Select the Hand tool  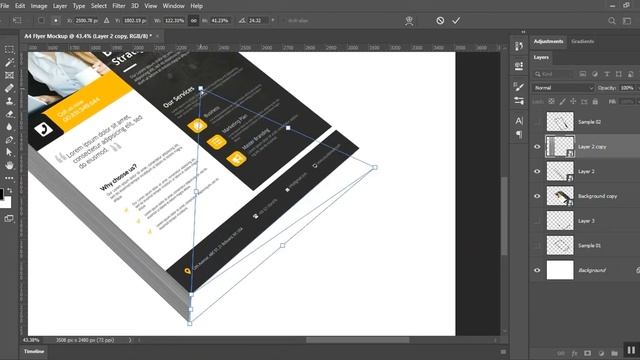[9, 165]
